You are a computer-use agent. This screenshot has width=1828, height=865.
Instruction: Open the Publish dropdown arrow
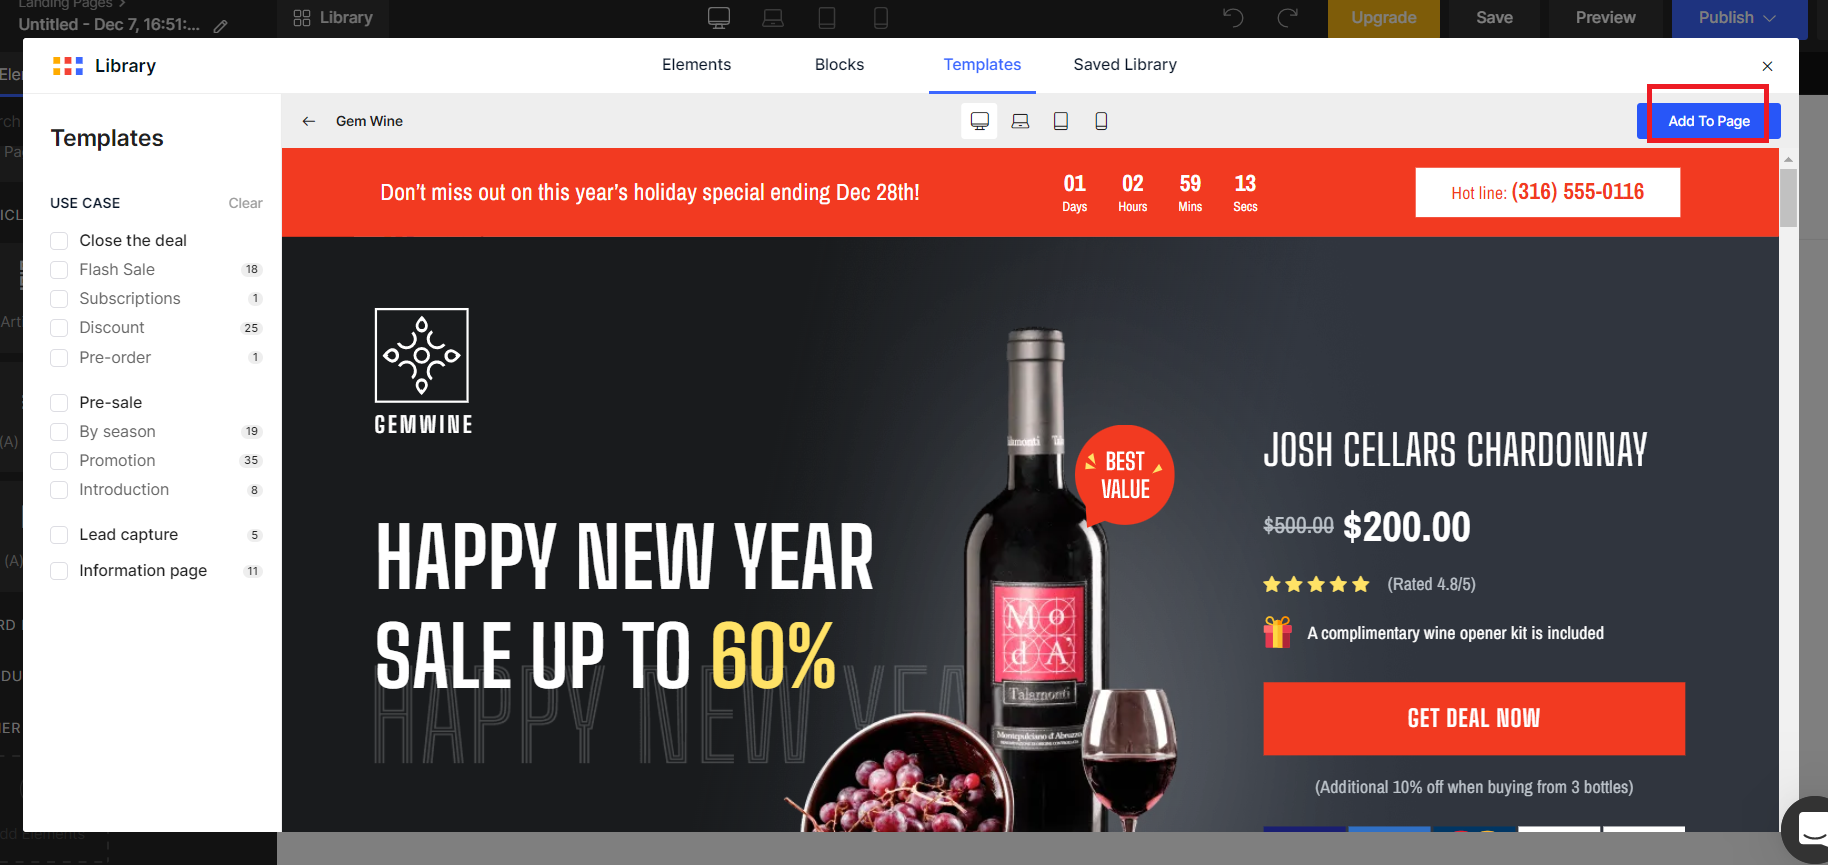1770,18
